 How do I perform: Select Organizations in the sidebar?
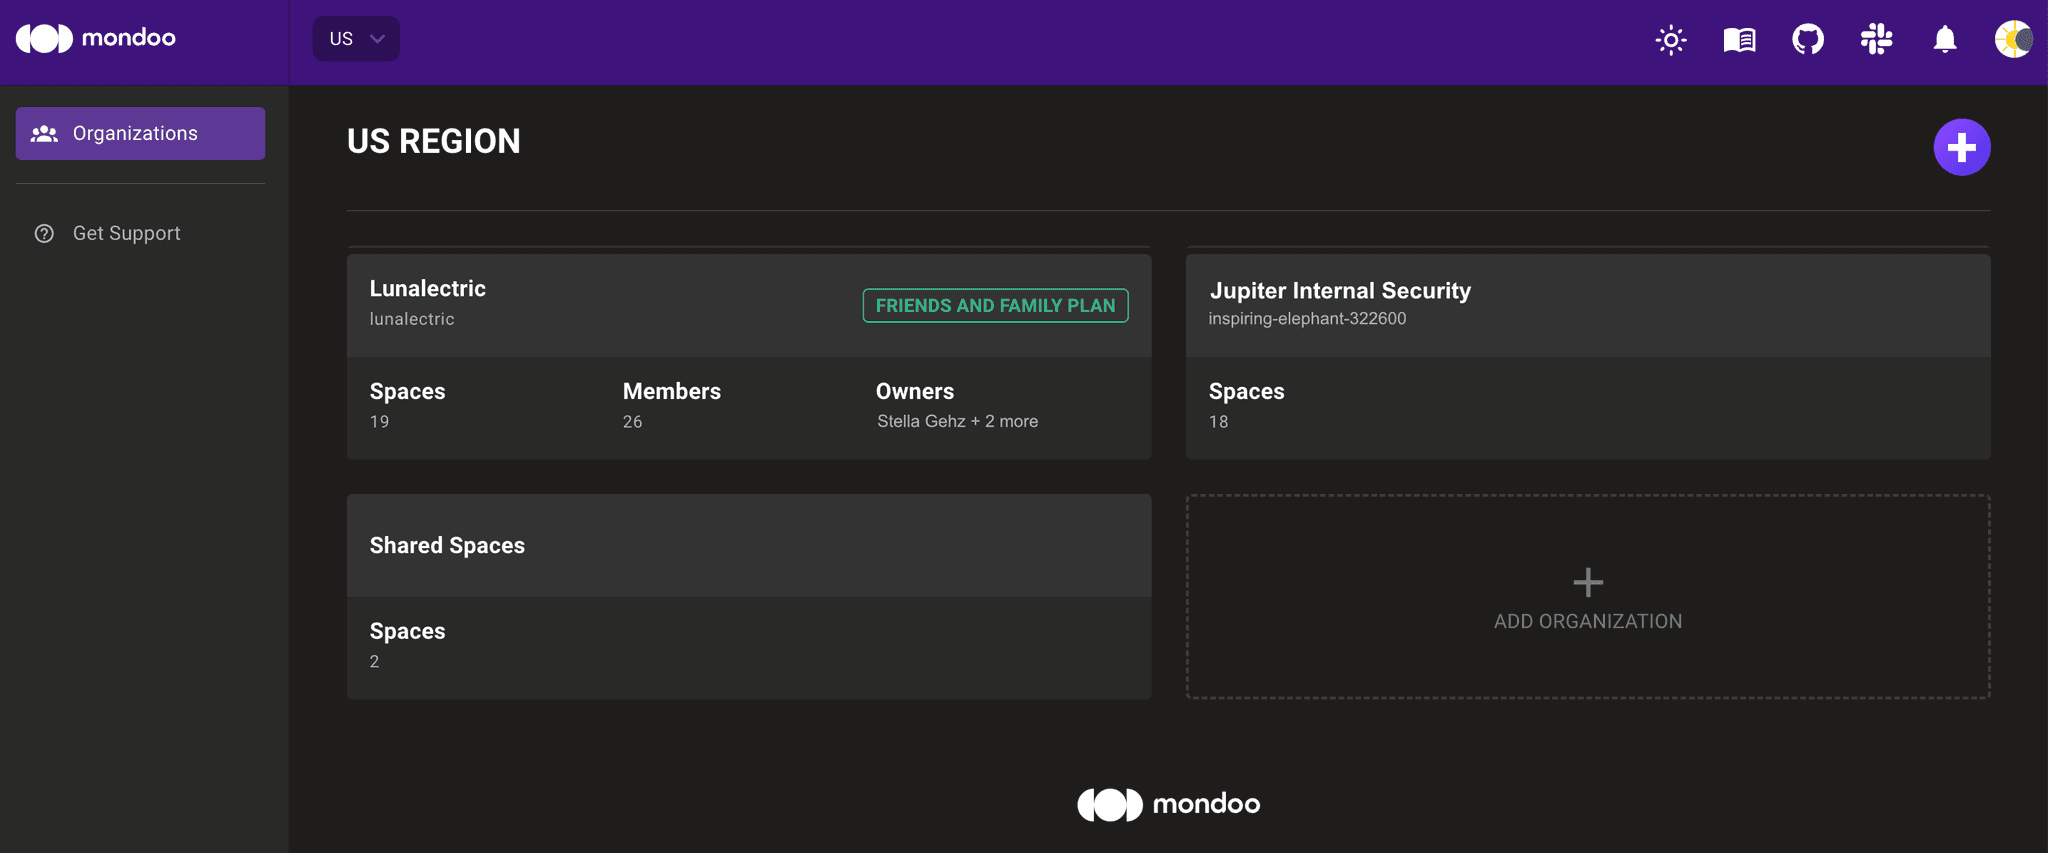coord(140,133)
